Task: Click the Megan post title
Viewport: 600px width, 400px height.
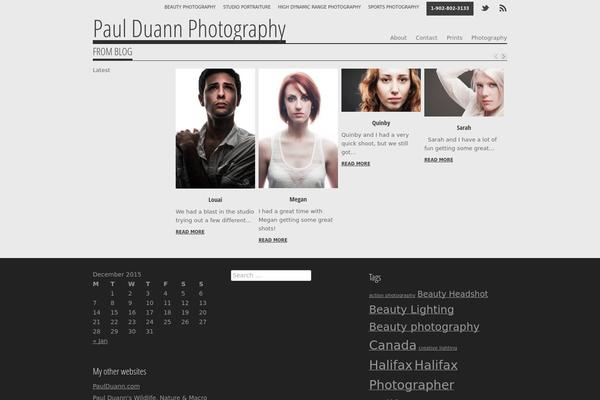Action: click(298, 199)
